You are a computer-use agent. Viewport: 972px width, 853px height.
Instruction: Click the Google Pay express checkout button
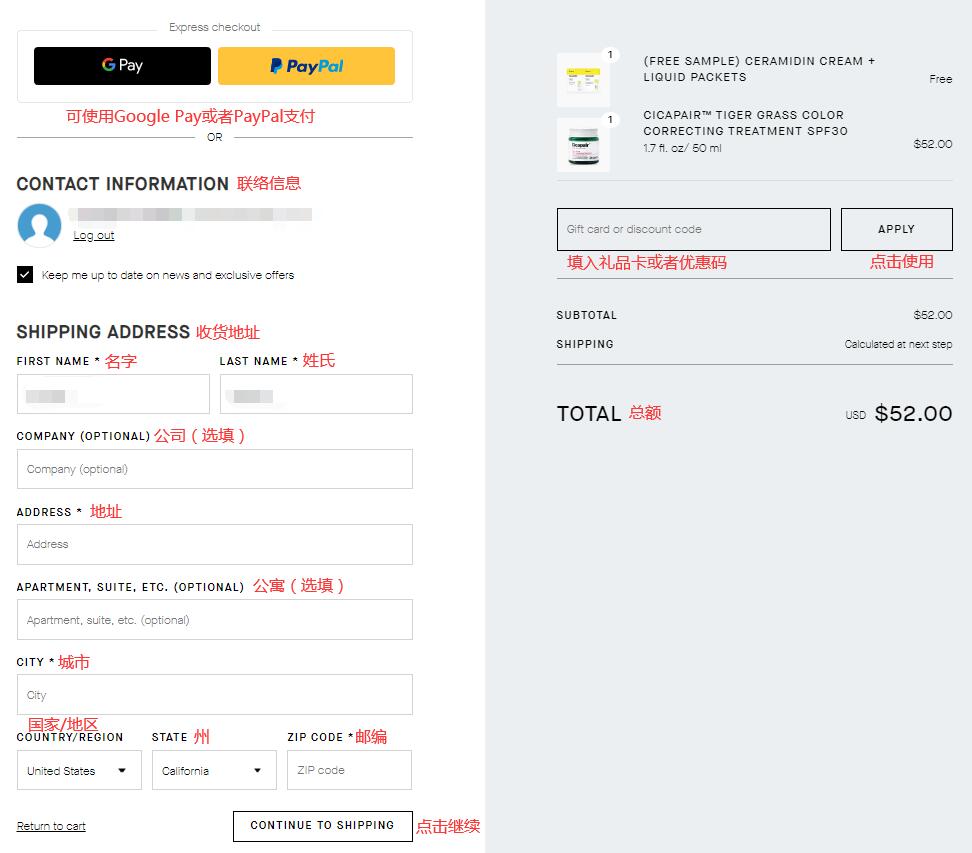(123, 66)
